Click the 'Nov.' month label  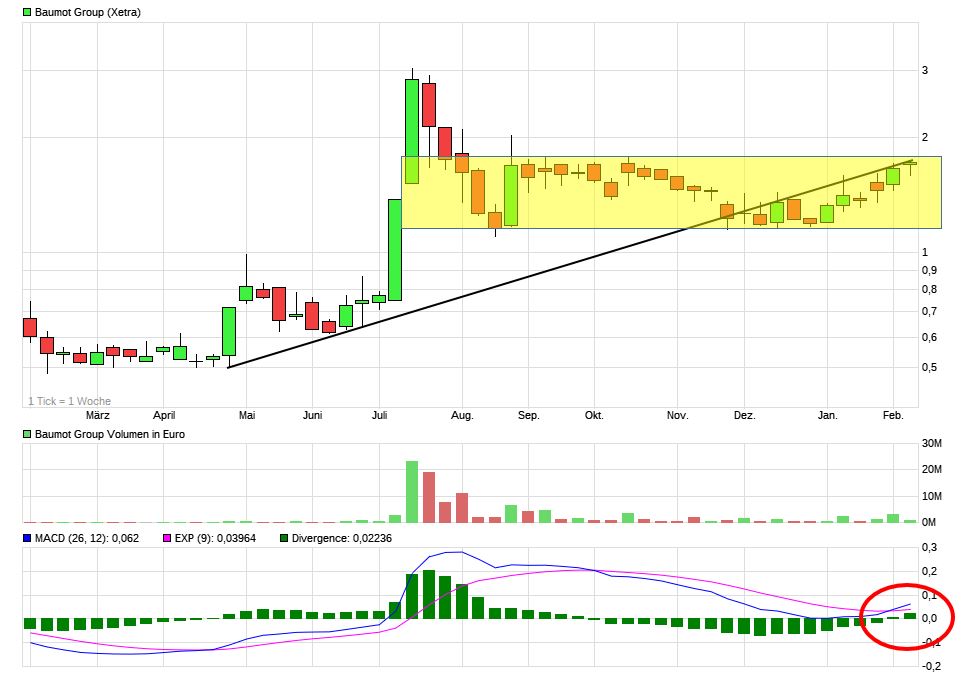(x=677, y=415)
